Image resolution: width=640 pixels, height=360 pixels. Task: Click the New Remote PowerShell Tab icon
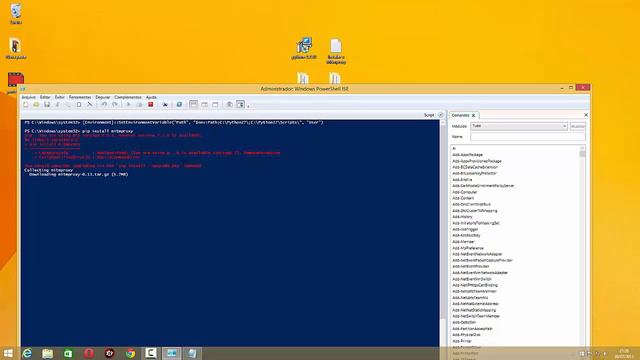[x=165, y=105]
